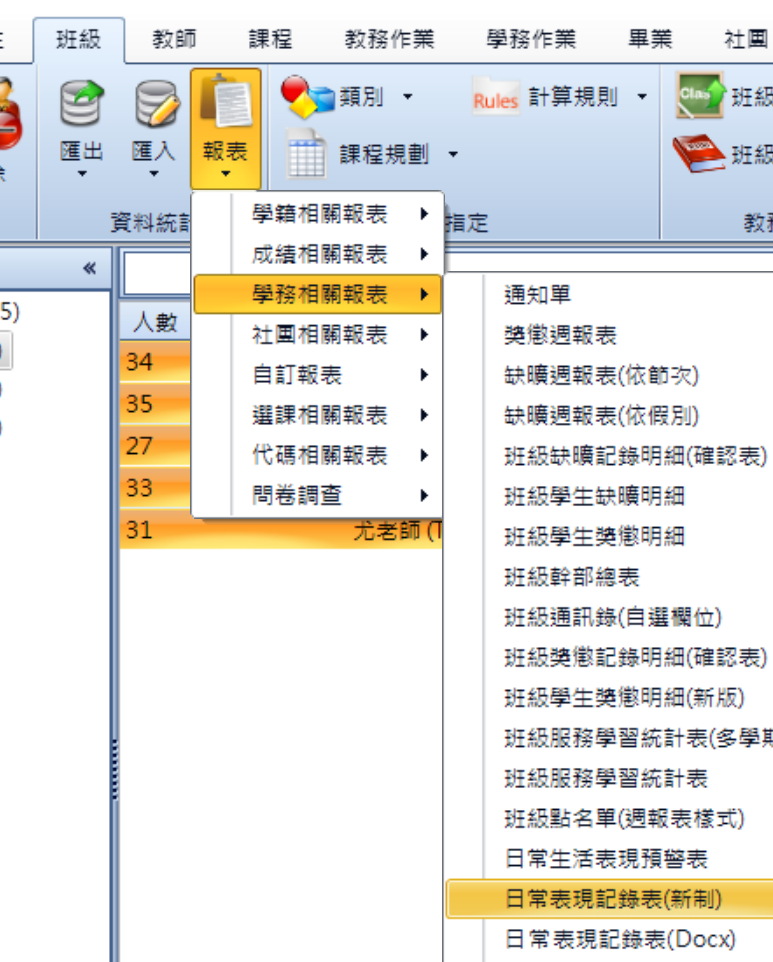Image resolution: width=773 pixels, height=962 pixels.
Task: Click the vertical dotted splitter handle
Action: click(115, 769)
